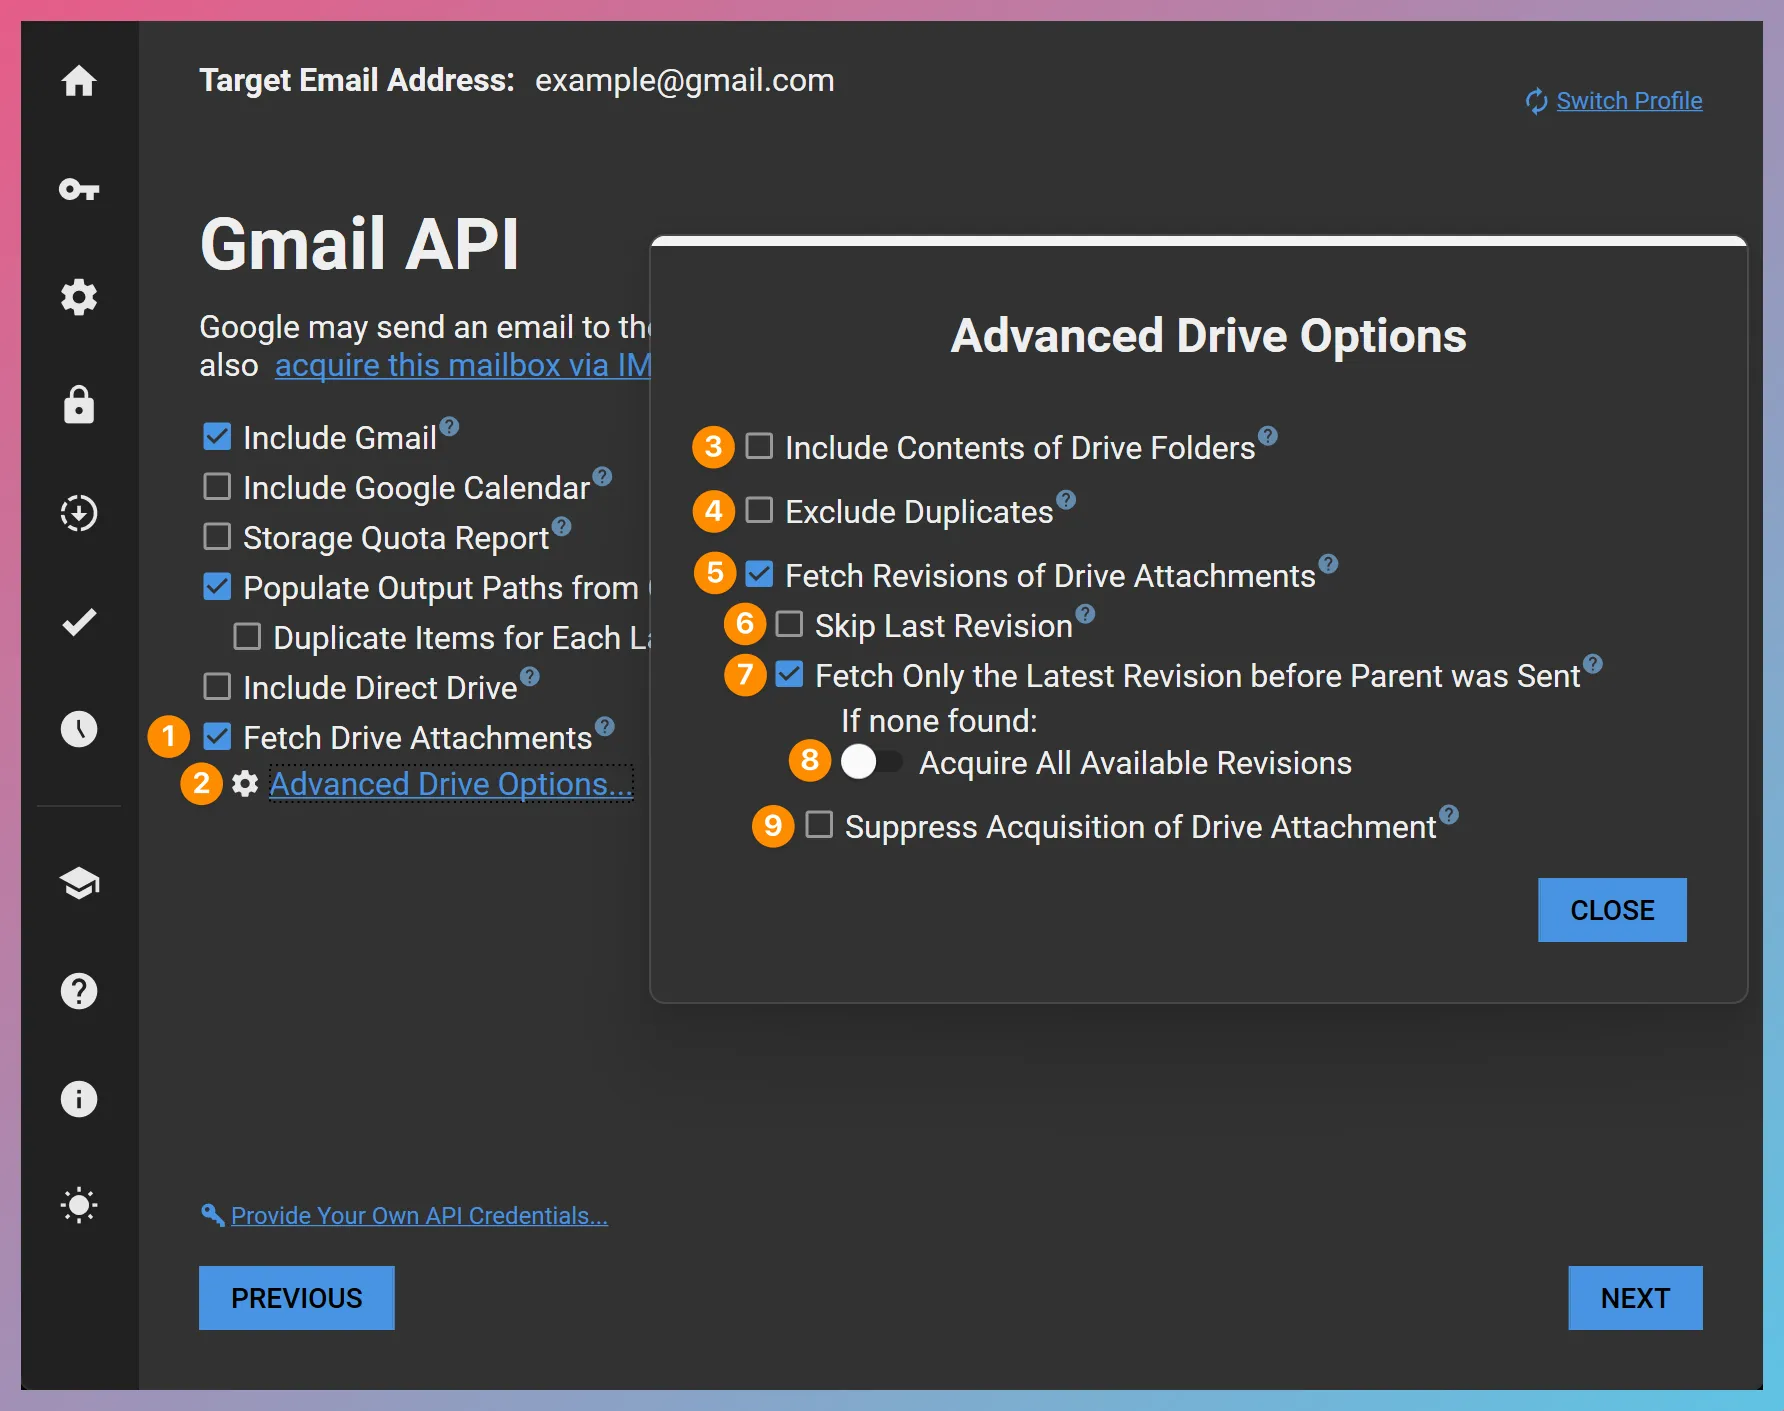
Task: Click the info icon in sidebar
Action: click(x=79, y=1099)
